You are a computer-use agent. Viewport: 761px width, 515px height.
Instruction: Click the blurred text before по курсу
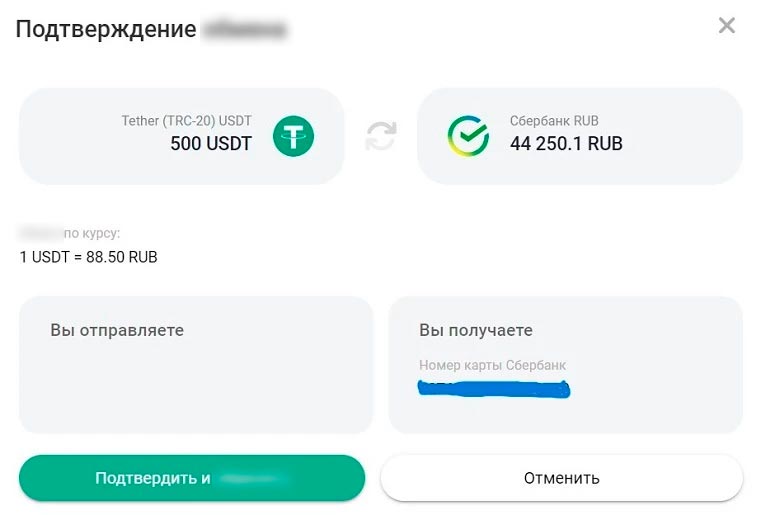point(39,234)
